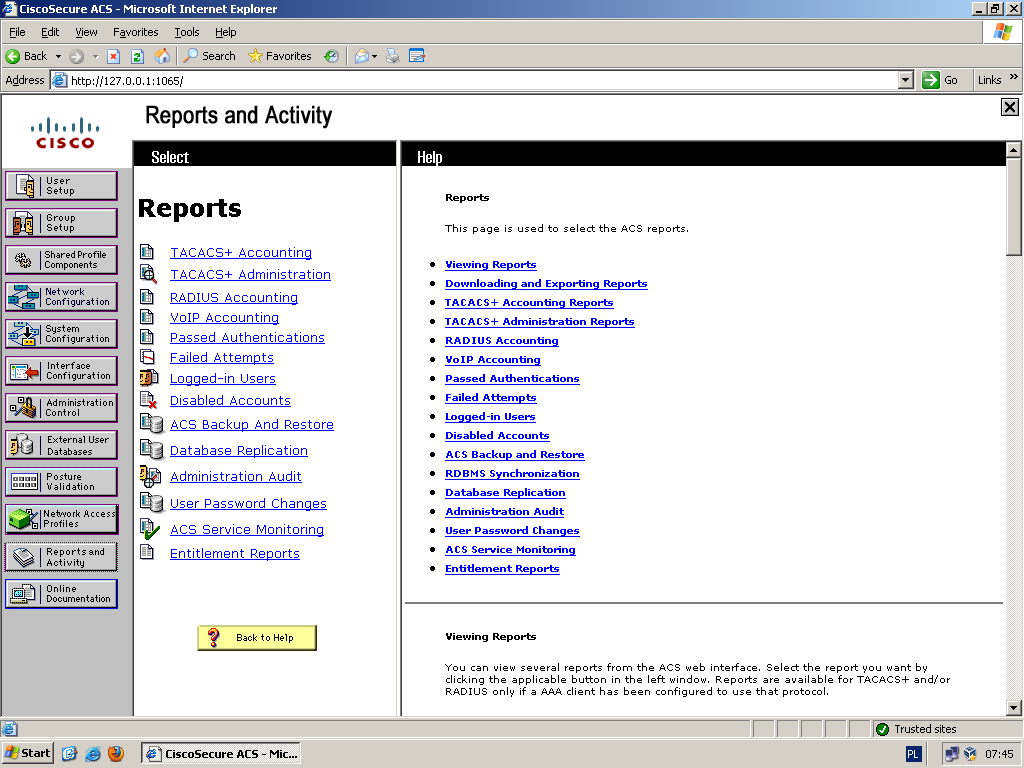Click the browser Refresh toolbar icon
This screenshot has height=768, width=1024.
pyautogui.click(x=137, y=56)
